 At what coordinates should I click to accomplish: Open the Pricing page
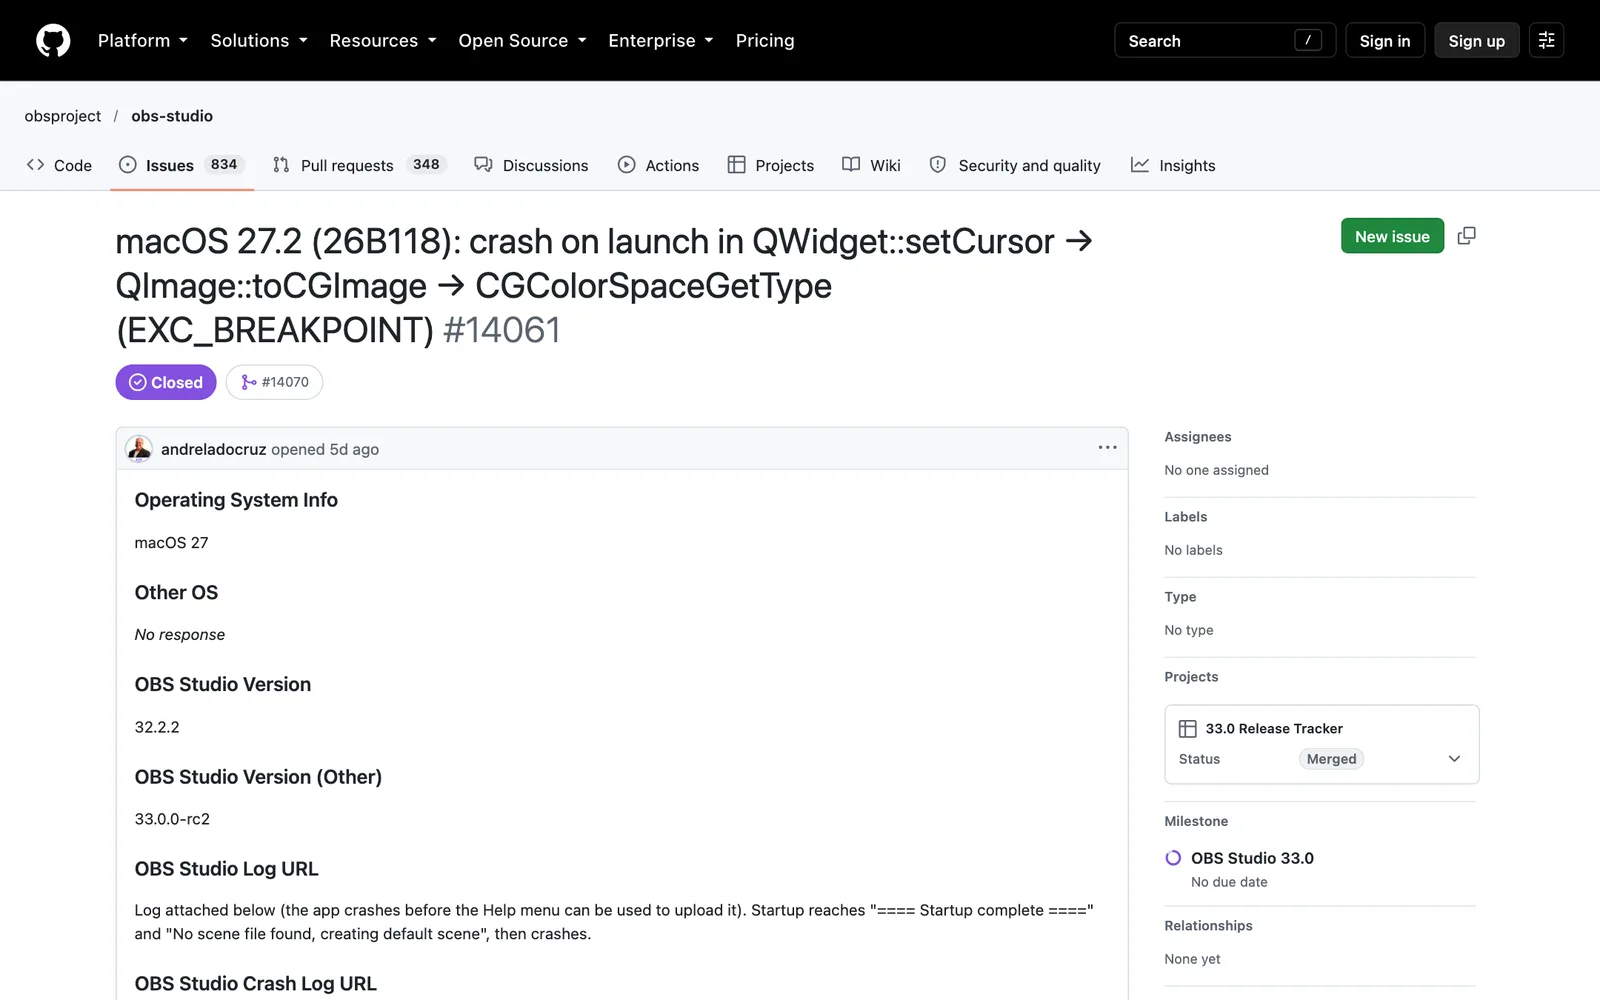[x=765, y=41]
